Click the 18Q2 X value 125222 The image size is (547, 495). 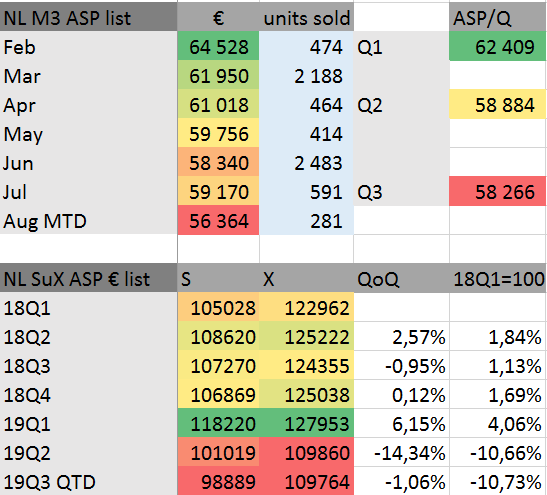(306, 336)
